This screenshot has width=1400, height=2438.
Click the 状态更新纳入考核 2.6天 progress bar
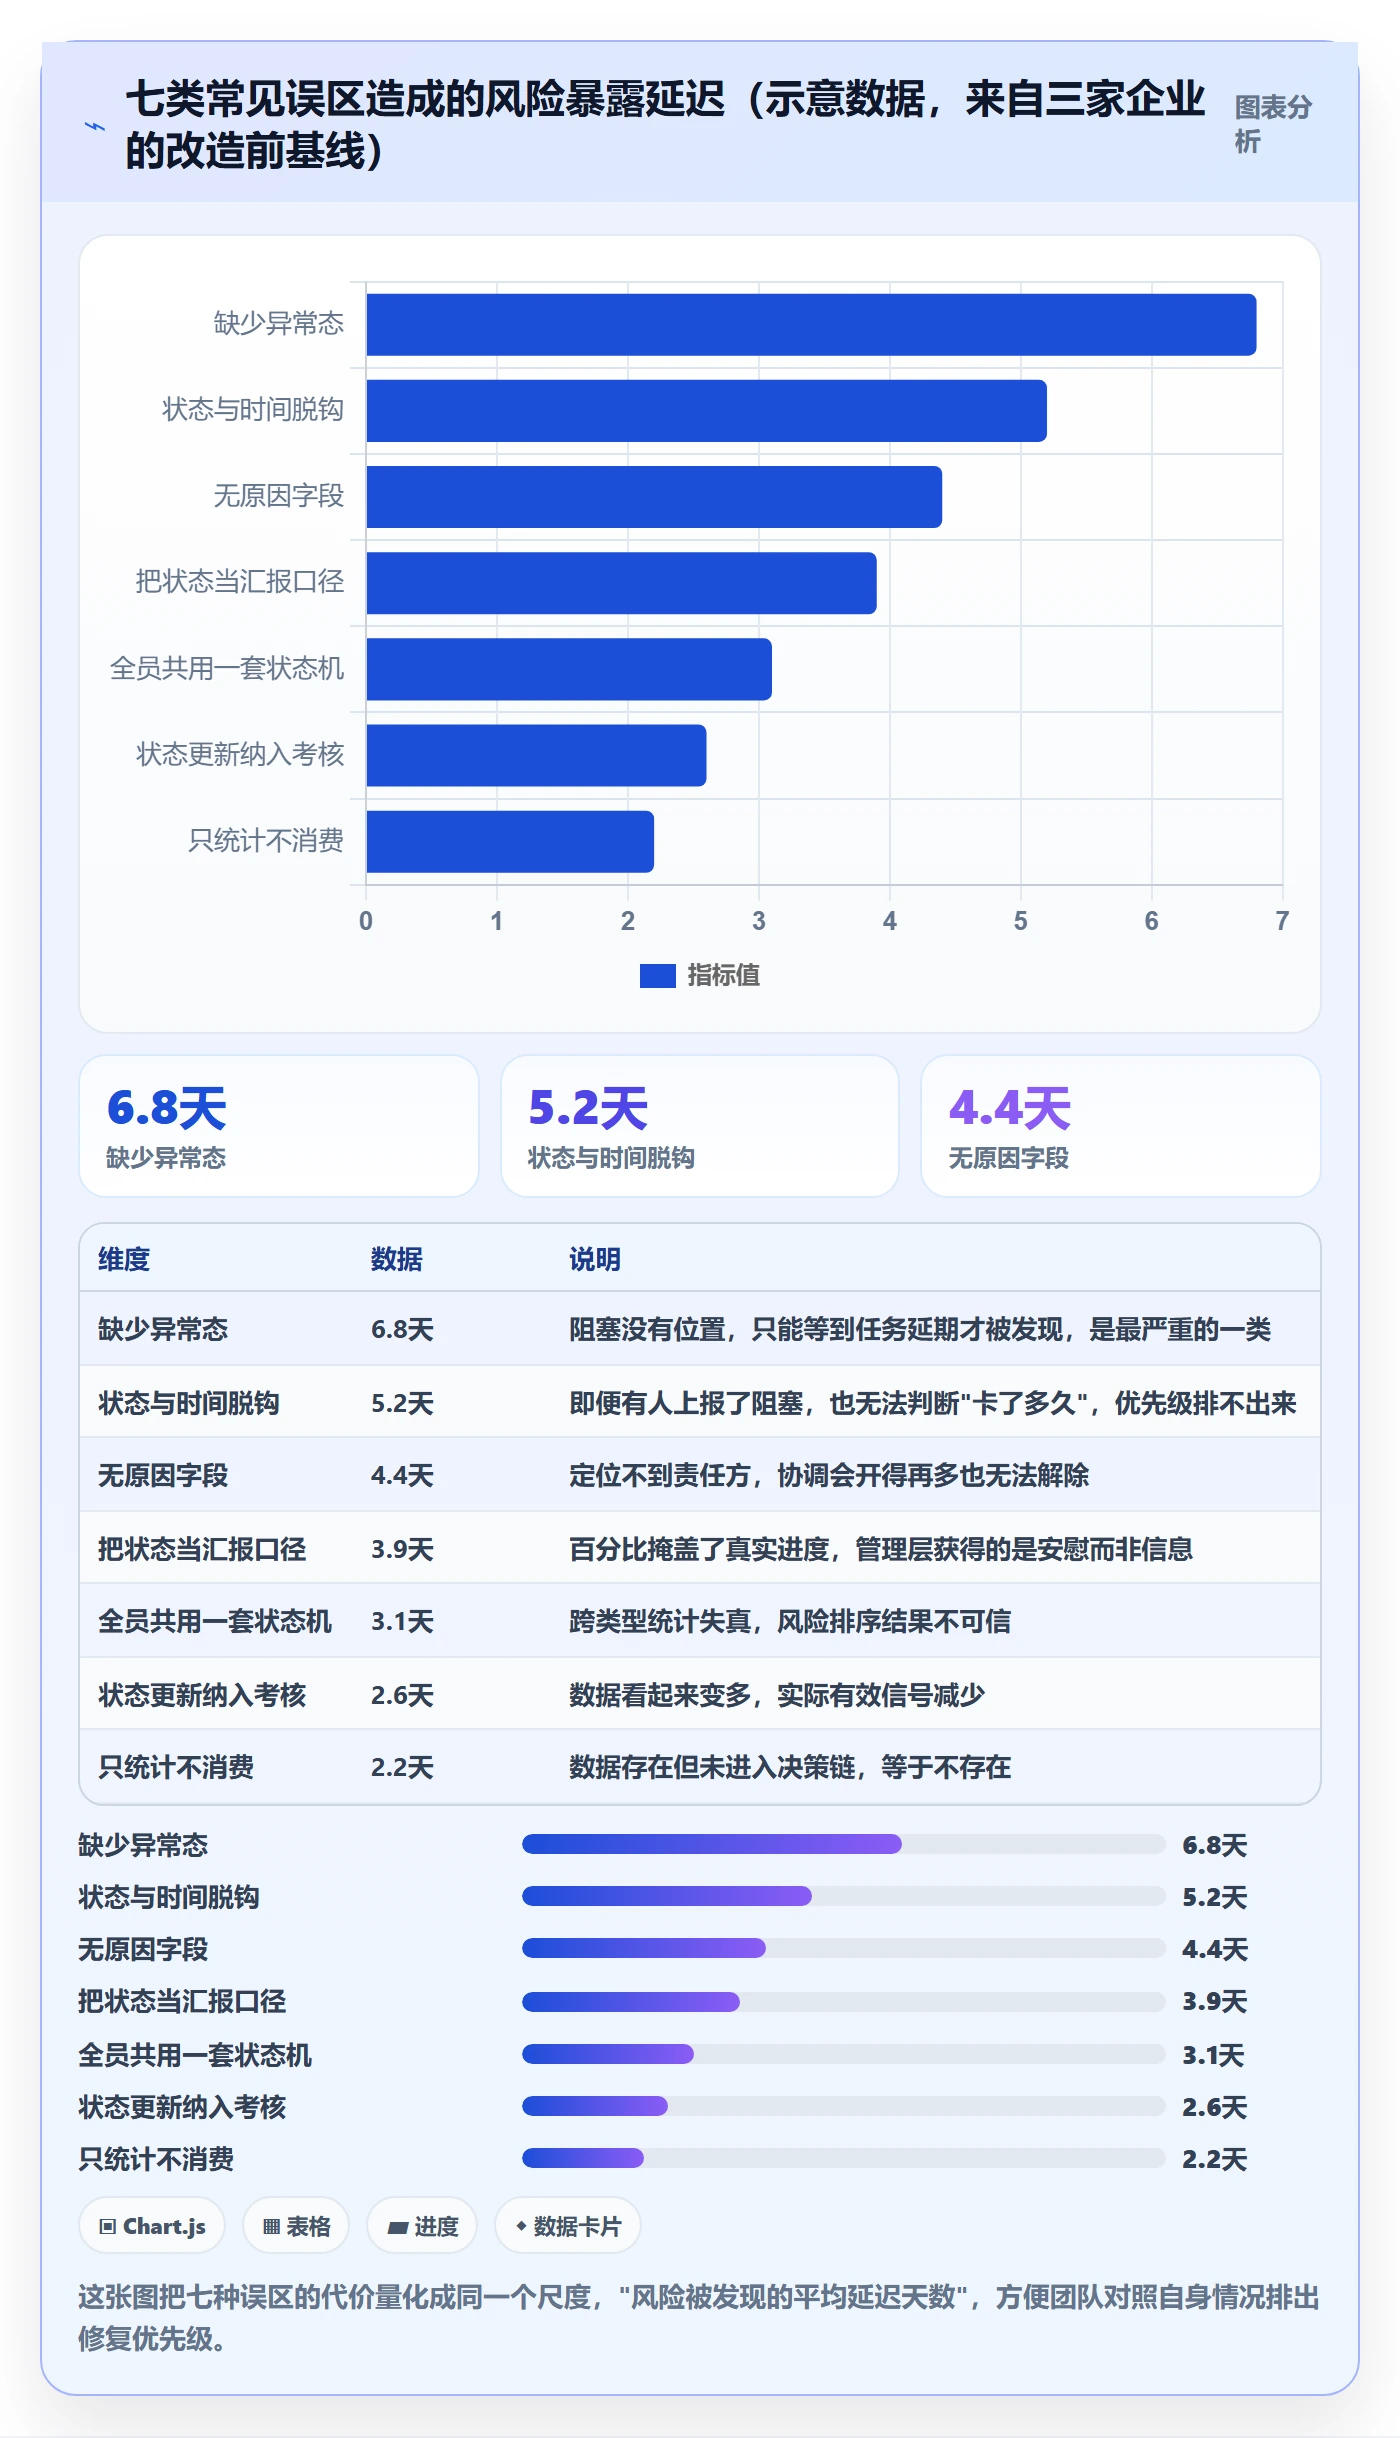[x=844, y=2106]
